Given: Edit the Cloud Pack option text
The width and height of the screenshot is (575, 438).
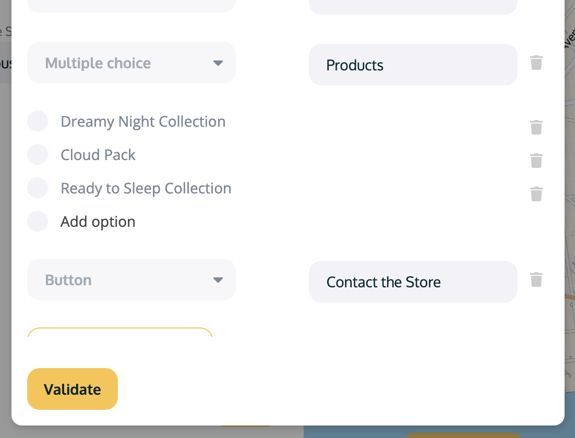Looking at the screenshot, I should tap(98, 155).
